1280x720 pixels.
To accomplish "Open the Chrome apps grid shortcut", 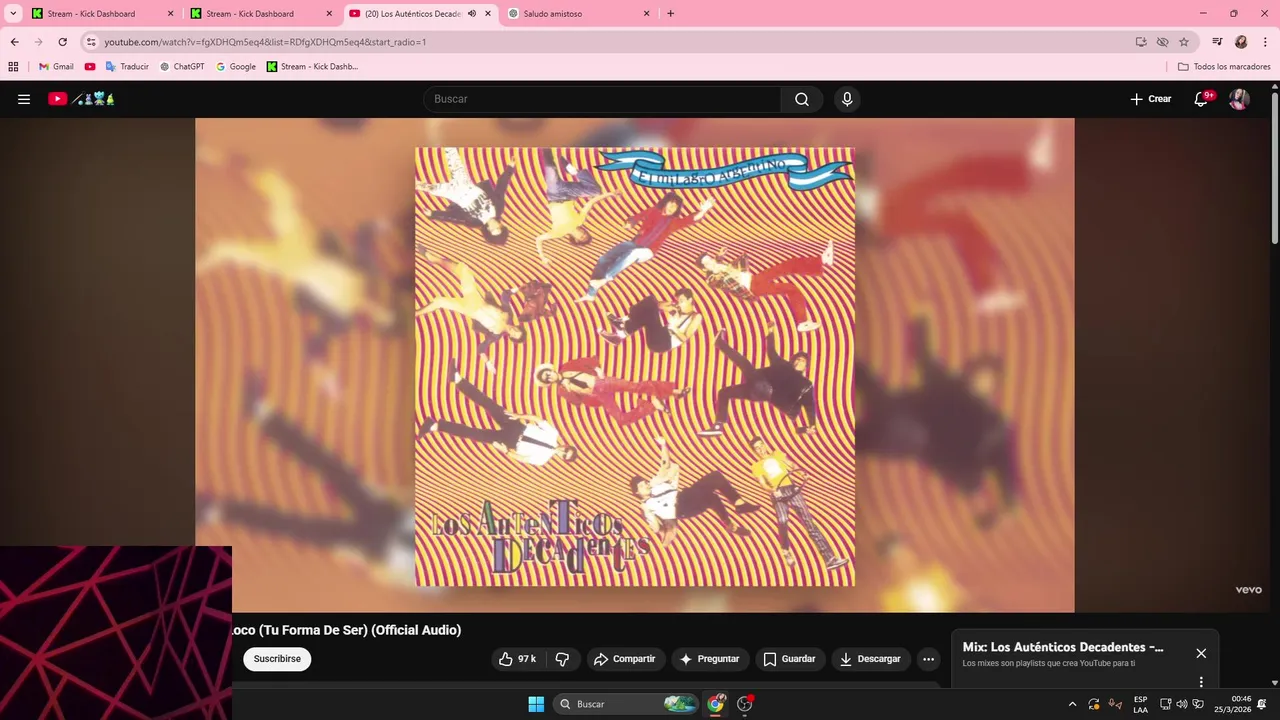I will click(13, 67).
